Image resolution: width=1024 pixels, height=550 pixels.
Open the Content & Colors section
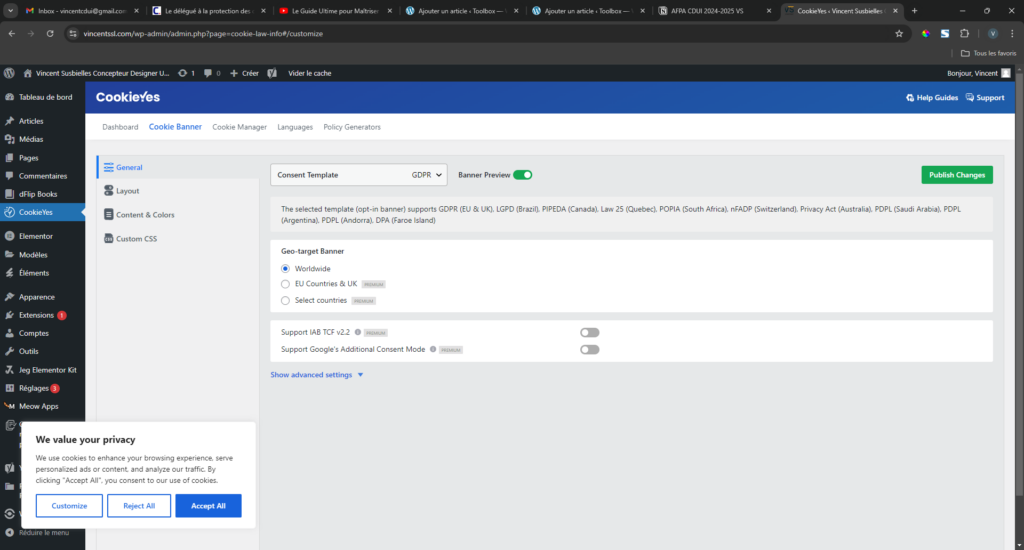point(144,215)
